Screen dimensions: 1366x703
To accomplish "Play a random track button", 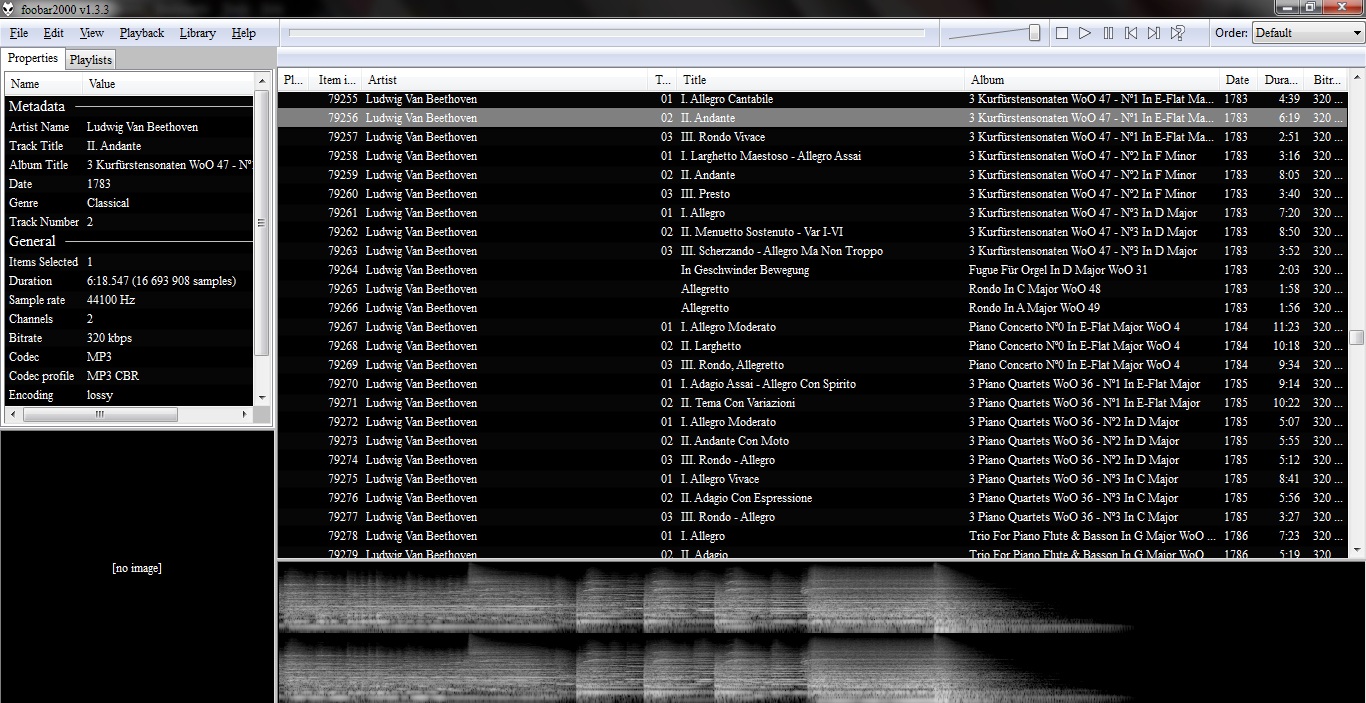I will coord(1178,33).
